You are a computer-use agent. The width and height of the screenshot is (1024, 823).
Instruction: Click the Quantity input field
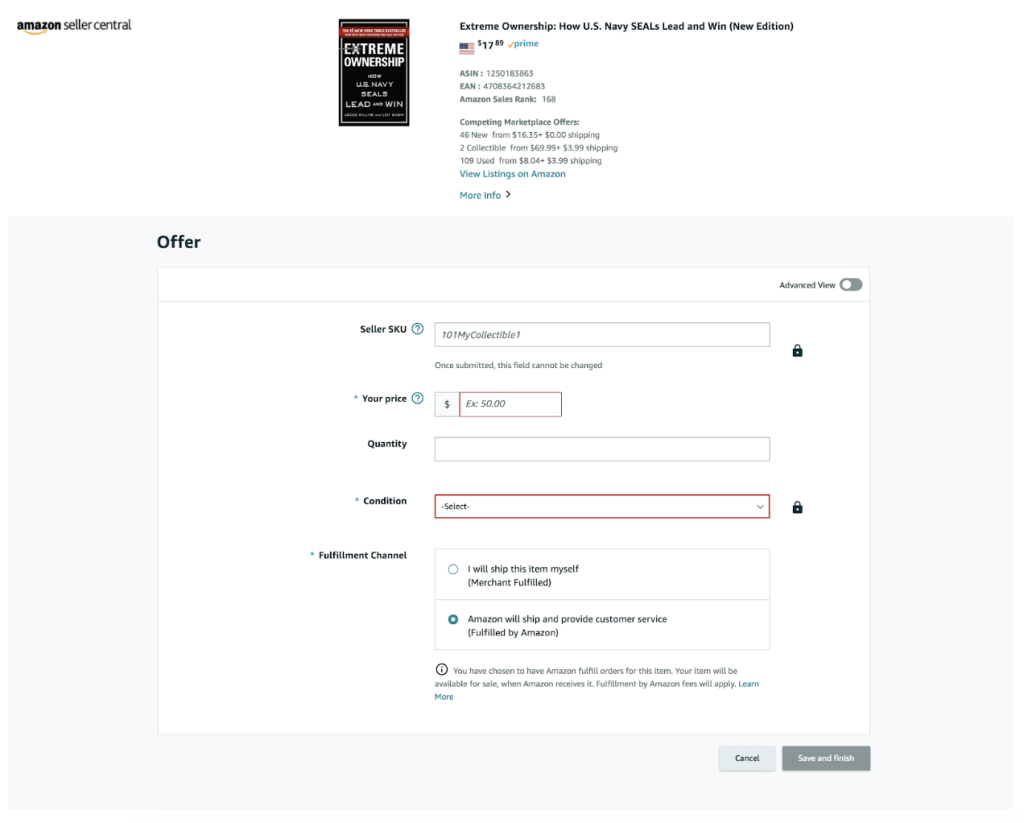tap(601, 448)
